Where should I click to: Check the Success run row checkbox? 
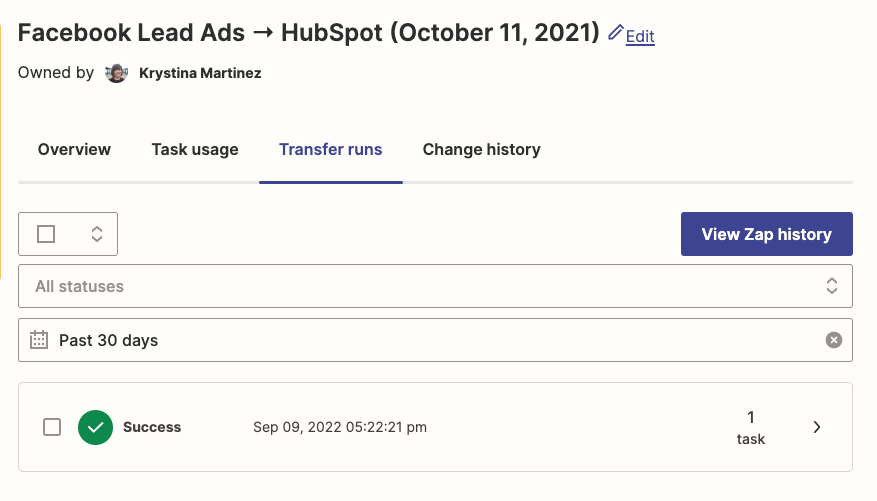(x=52, y=427)
